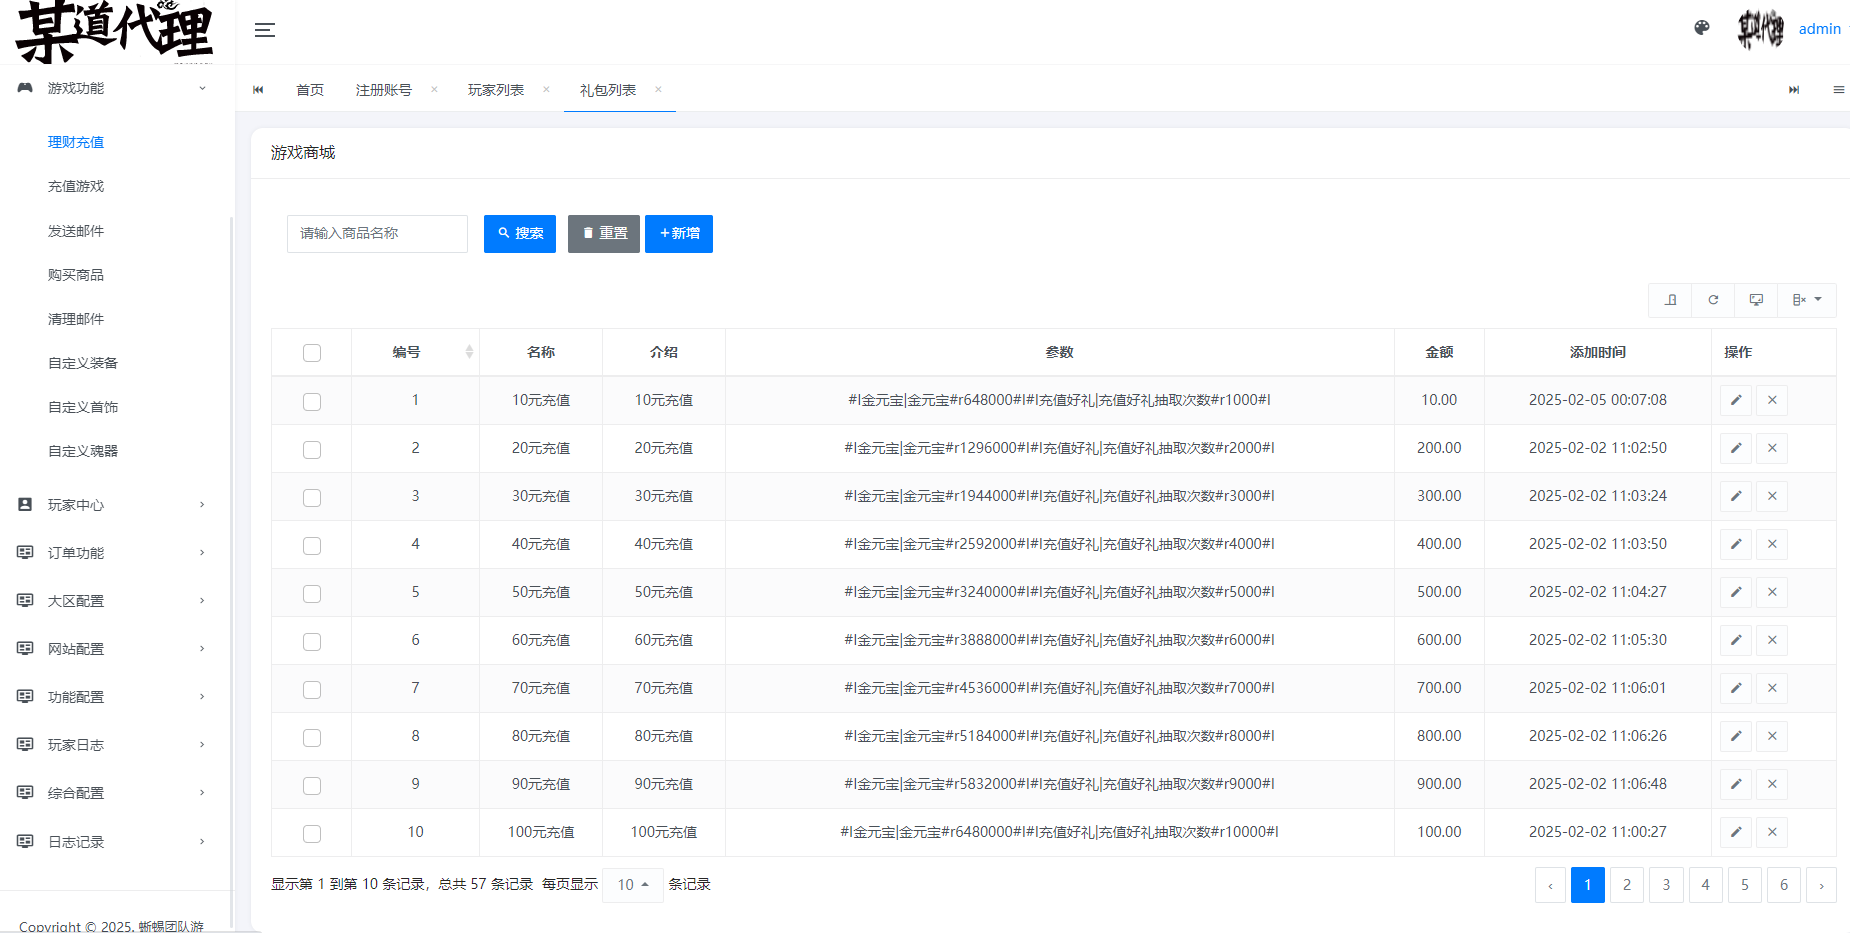Select the checkbox for row 8 80元充值
Image resolution: width=1850 pixels, height=933 pixels.
pyautogui.click(x=312, y=737)
